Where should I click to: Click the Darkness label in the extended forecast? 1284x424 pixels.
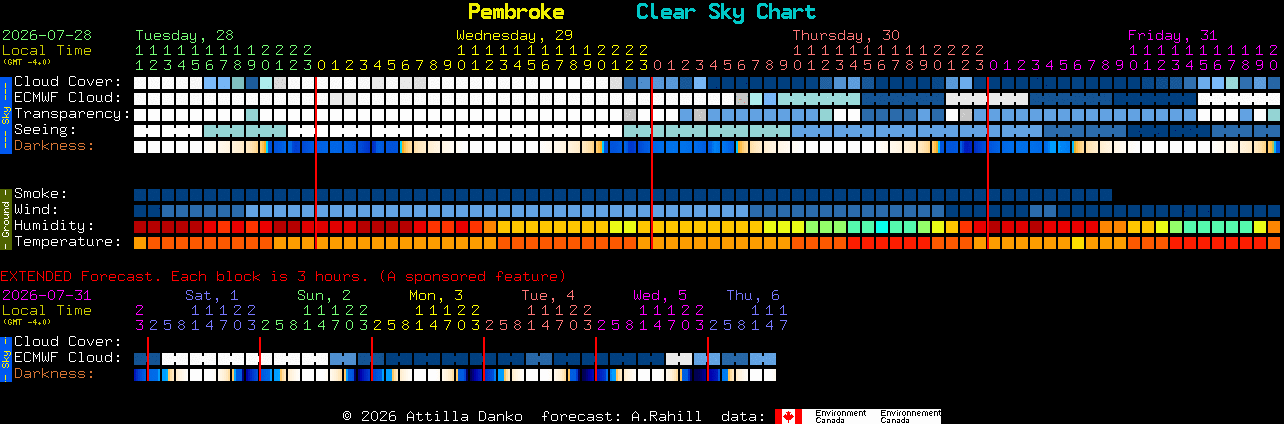click(54, 374)
